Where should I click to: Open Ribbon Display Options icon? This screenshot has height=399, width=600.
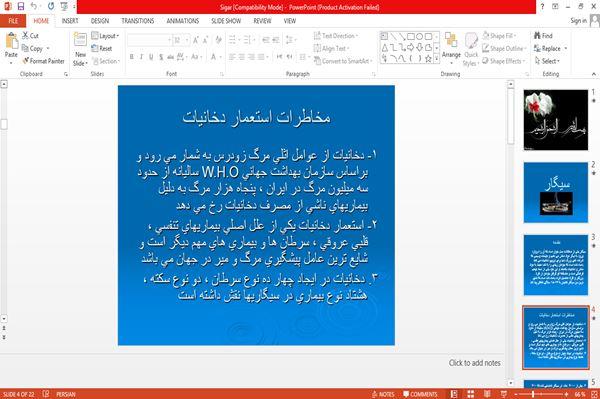point(555,7)
